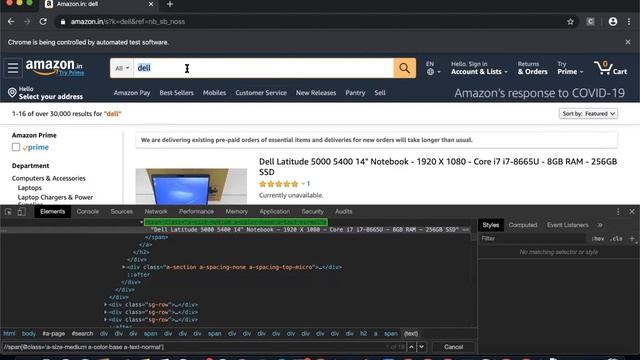
Task: Expand a-section a-spacing-none div node
Action: tap(124, 267)
